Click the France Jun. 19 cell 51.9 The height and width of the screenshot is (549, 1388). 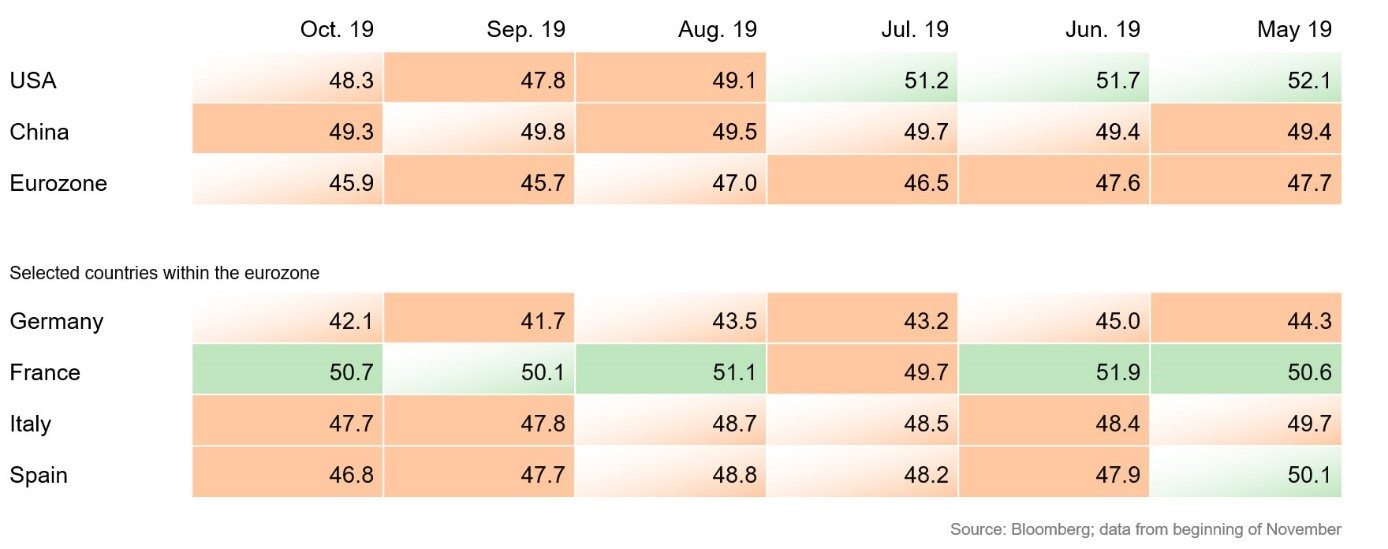tap(1117, 373)
